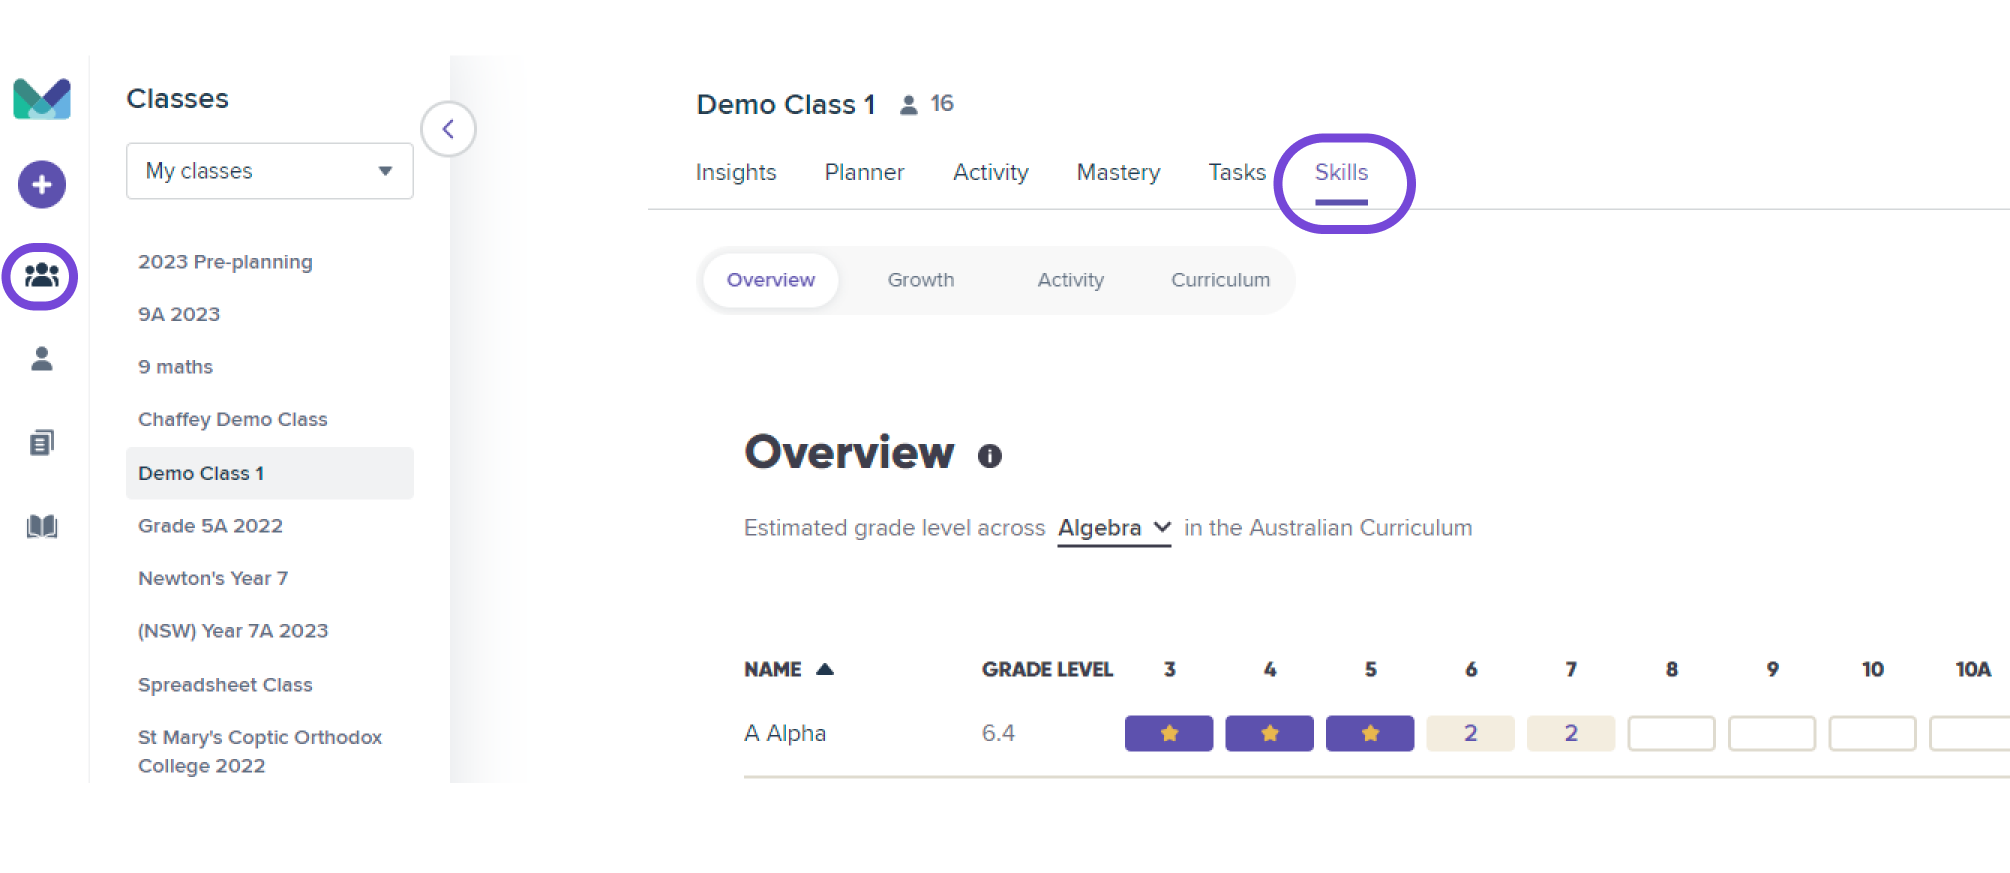The height and width of the screenshot is (873, 2010).
Task: Click A Alpha's grade 3 mastered star cell
Action: [x=1169, y=733]
